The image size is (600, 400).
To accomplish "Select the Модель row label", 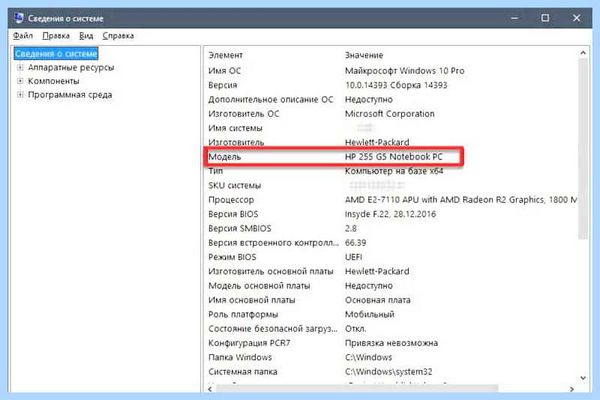I will [225, 157].
